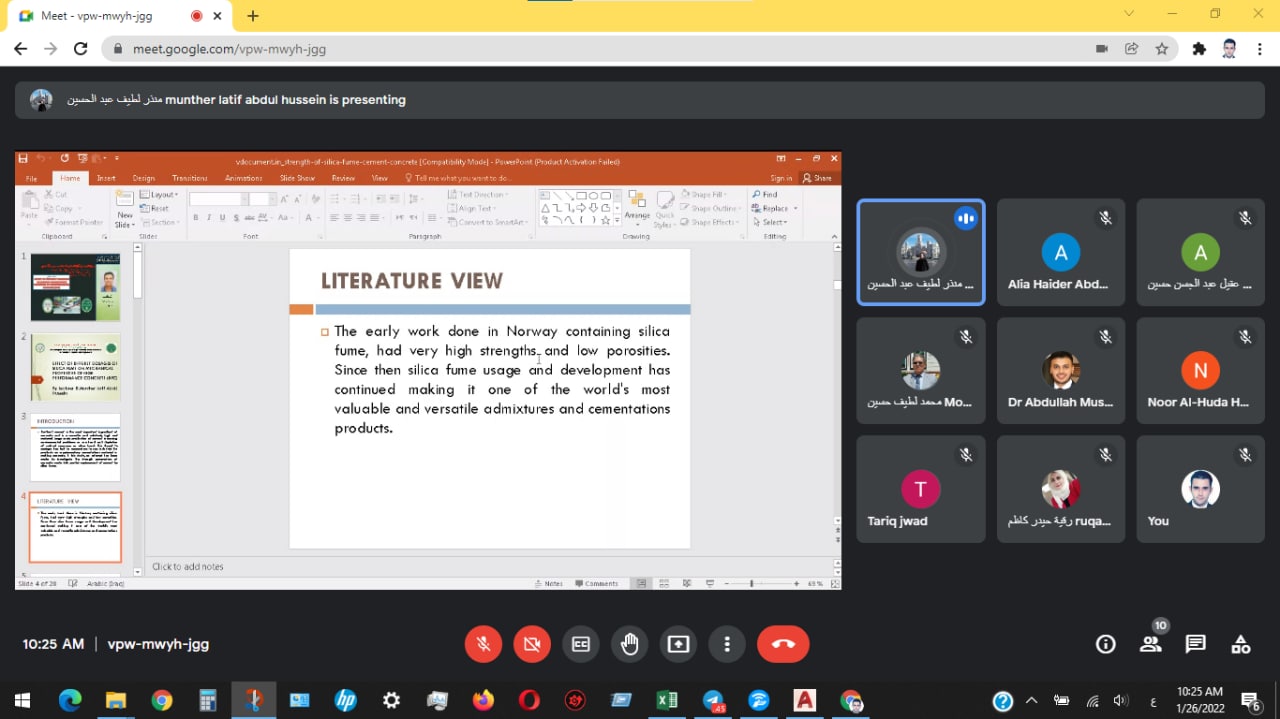
Task: Turn on your camera
Action: [x=532, y=644]
